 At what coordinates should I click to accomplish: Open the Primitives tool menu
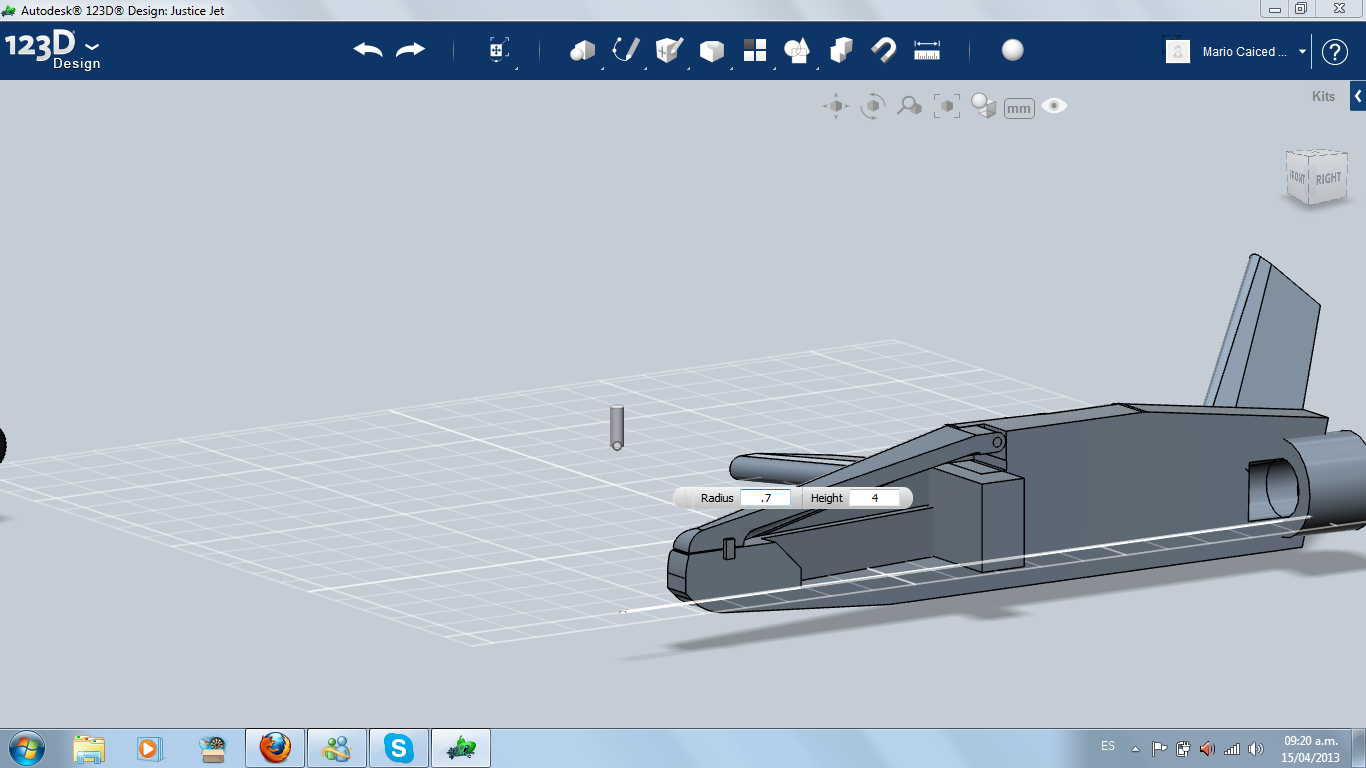pos(582,50)
